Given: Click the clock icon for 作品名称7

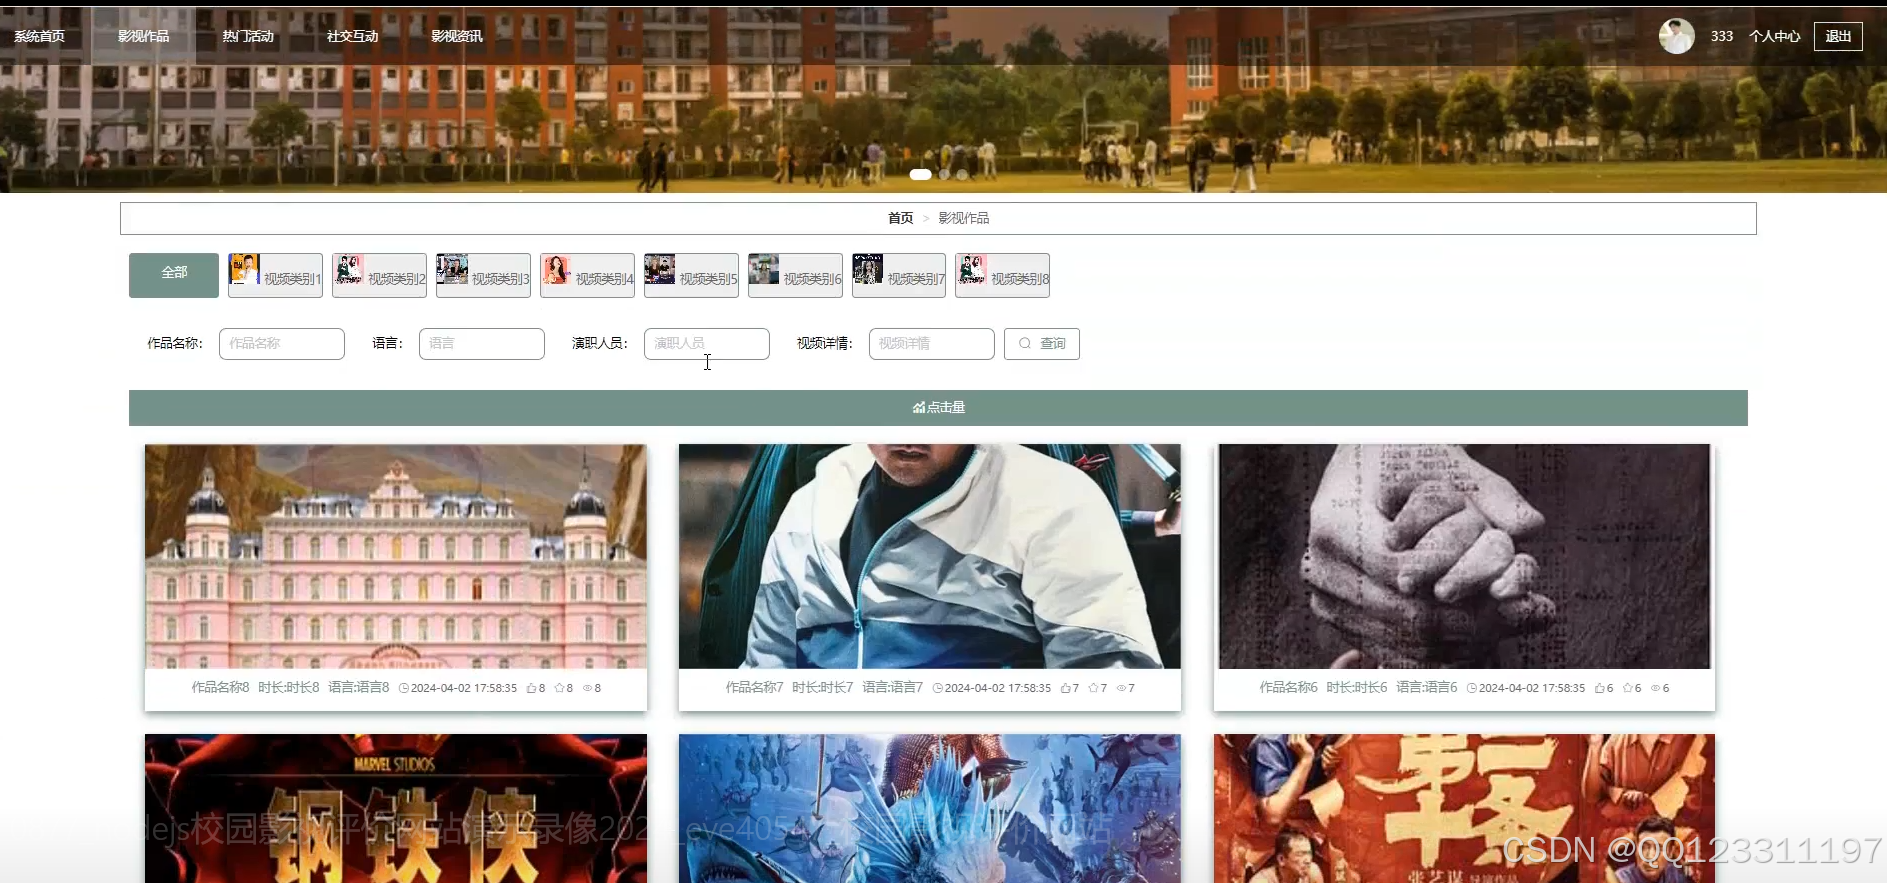Looking at the screenshot, I should point(938,688).
